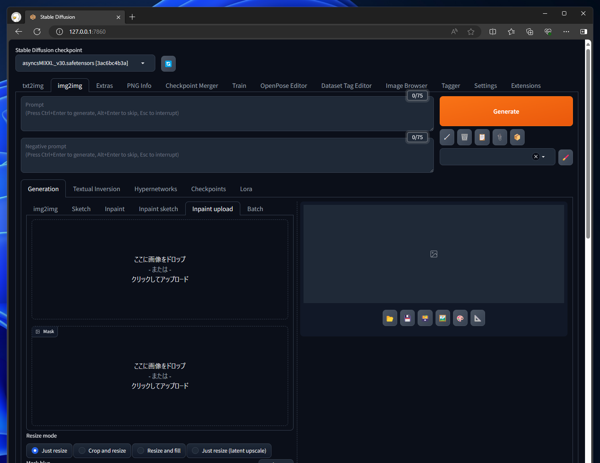Click the pencil edit styles icon
Screen dimensions: 600x463
pyautogui.click(x=566, y=157)
